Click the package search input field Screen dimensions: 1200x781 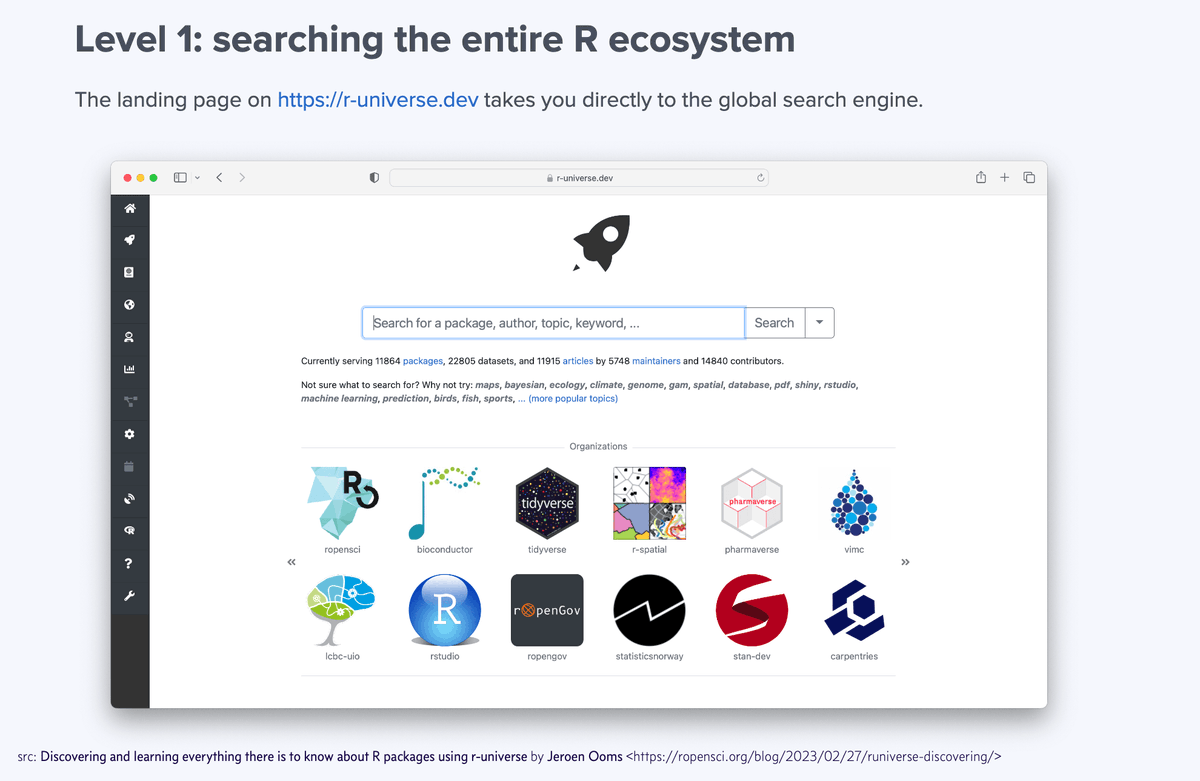[553, 323]
